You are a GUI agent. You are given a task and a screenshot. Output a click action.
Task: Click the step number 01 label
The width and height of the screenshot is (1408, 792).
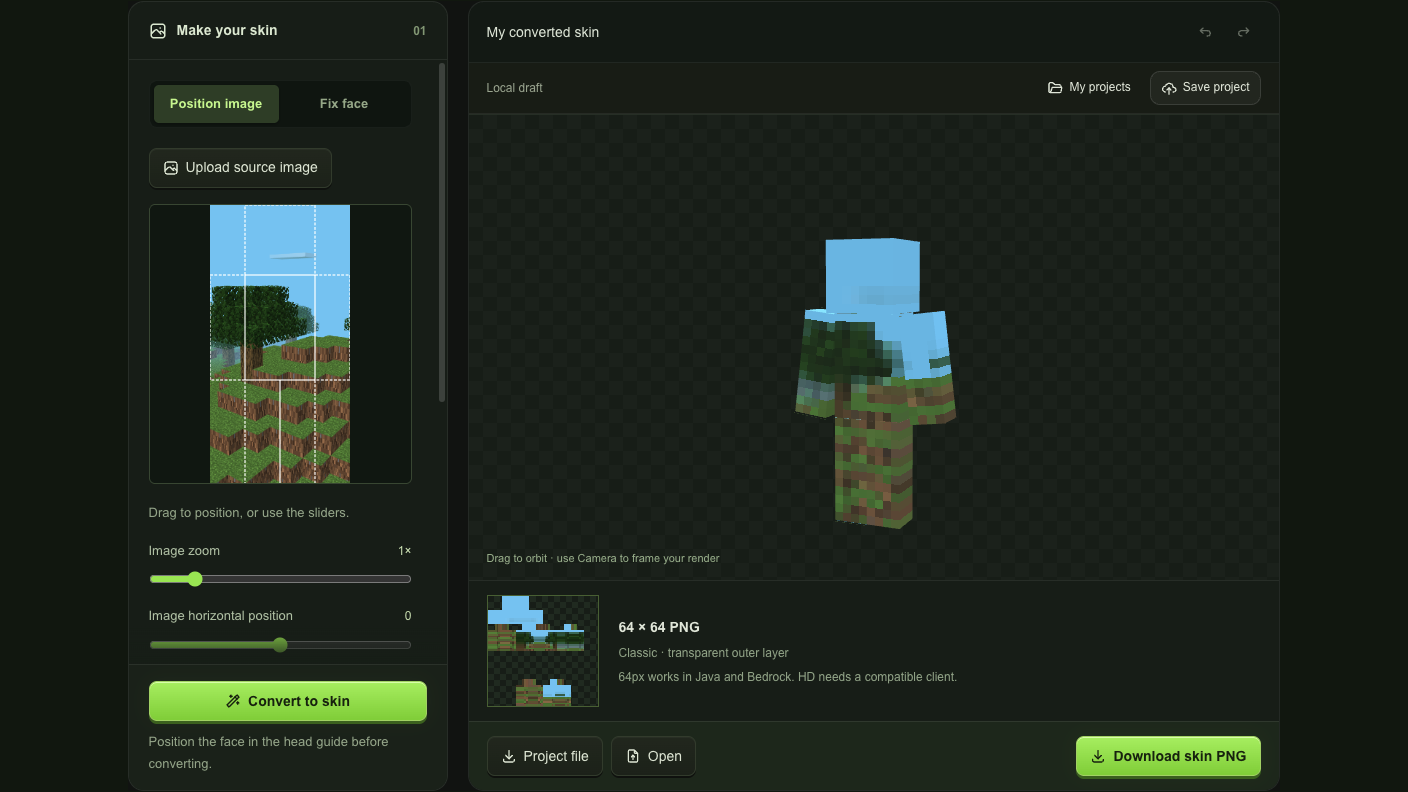click(419, 31)
